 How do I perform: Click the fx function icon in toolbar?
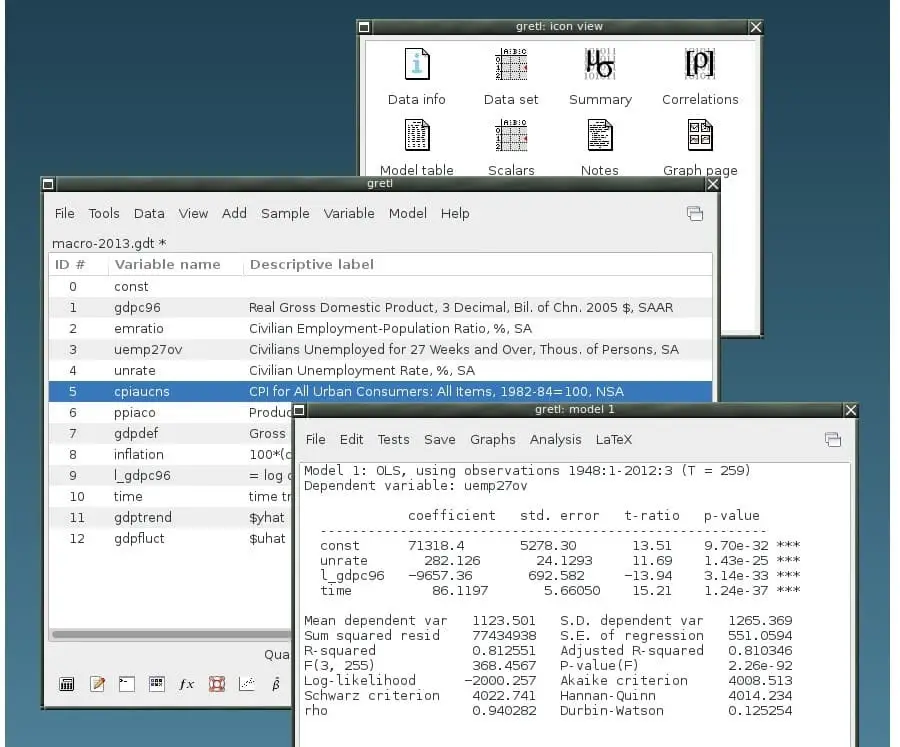(x=186, y=684)
